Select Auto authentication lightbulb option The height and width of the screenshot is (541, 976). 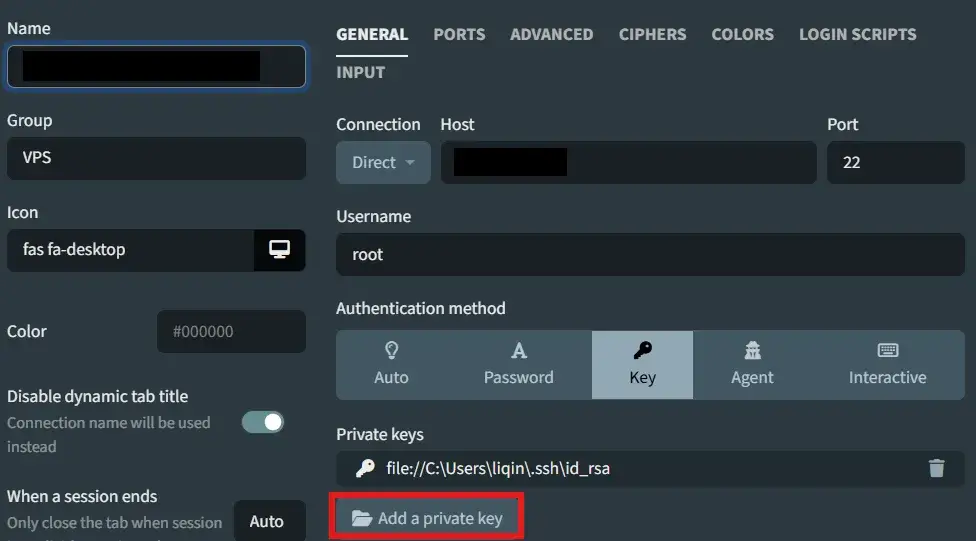coord(391,364)
